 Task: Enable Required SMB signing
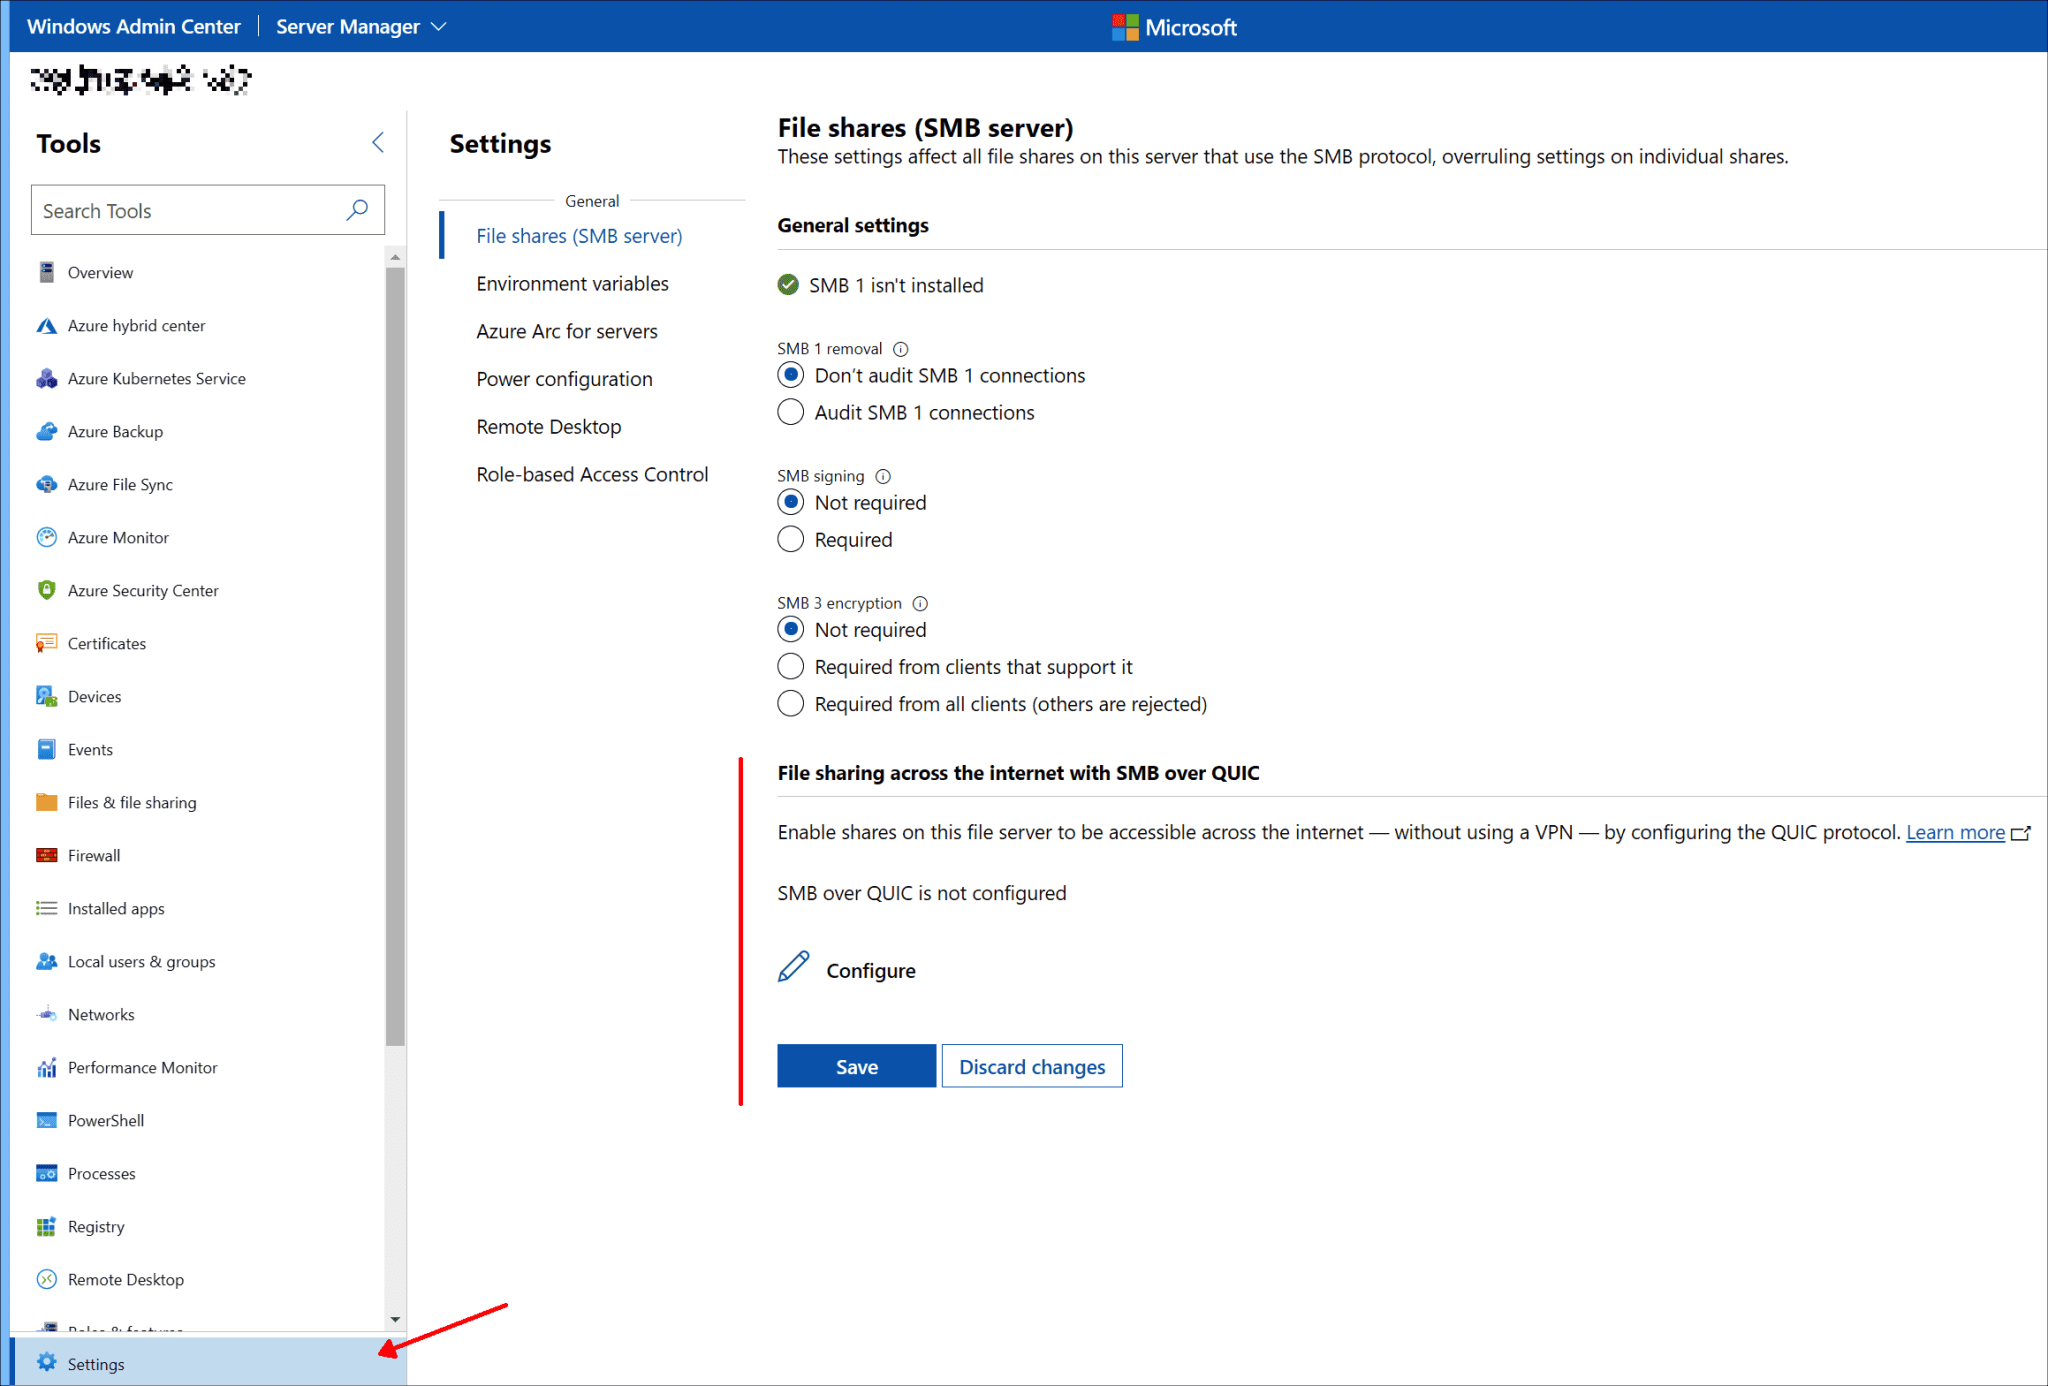(792, 538)
